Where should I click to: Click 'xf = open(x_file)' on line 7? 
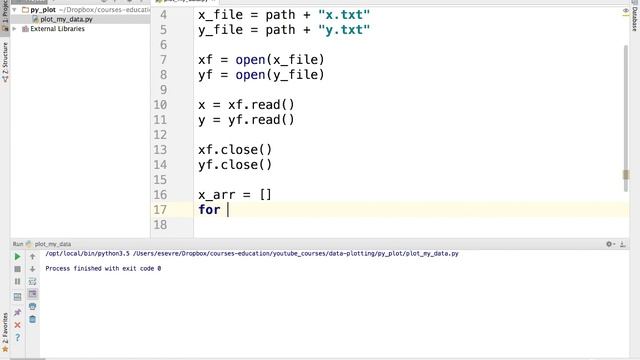click(x=261, y=60)
